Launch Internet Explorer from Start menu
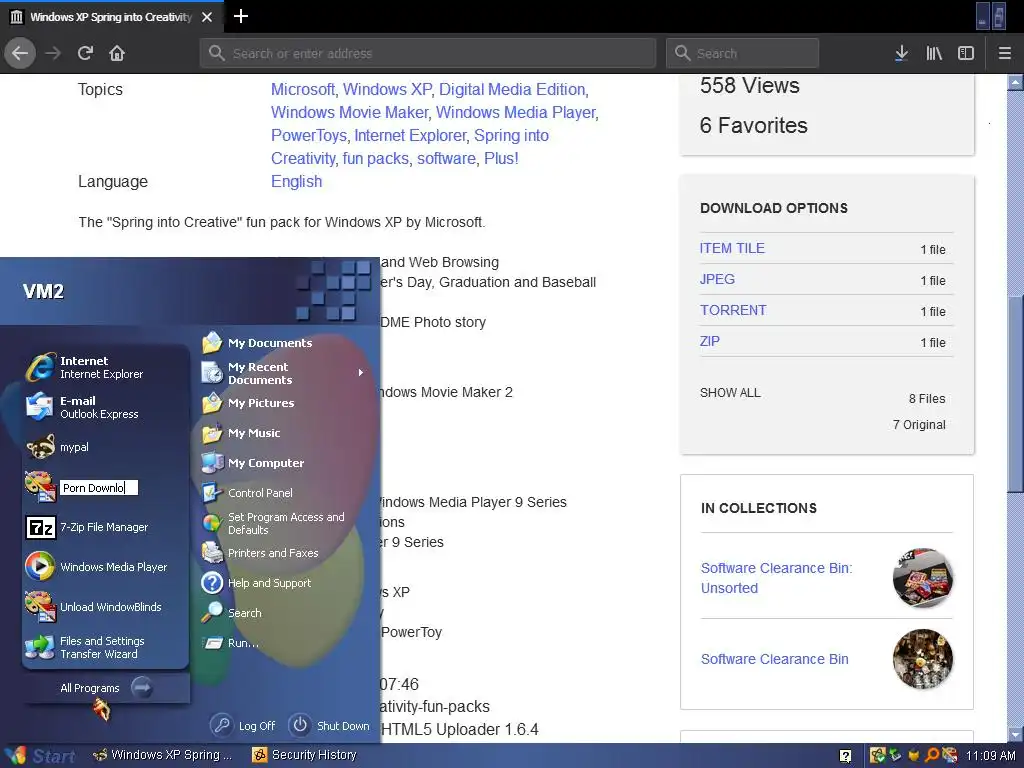The height and width of the screenshot is (768, 1024). click(x=104, y=367)
